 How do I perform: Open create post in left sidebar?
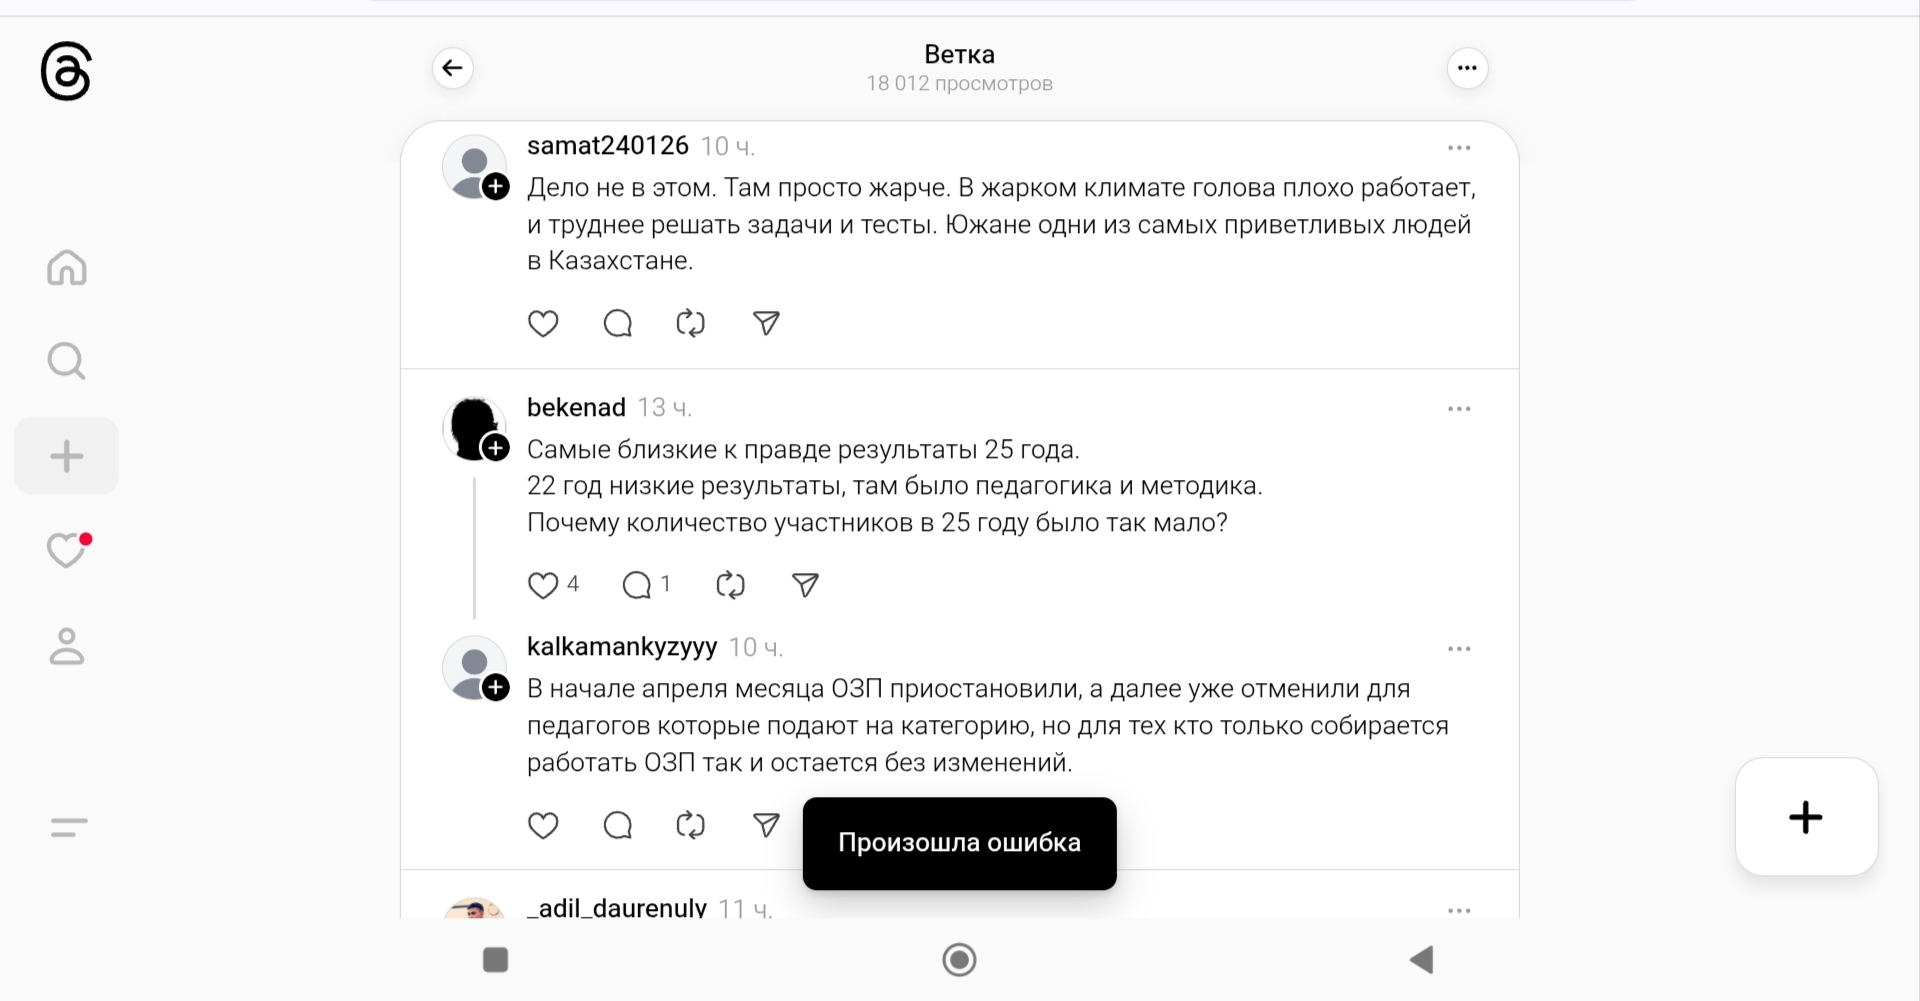coord(67,456)
